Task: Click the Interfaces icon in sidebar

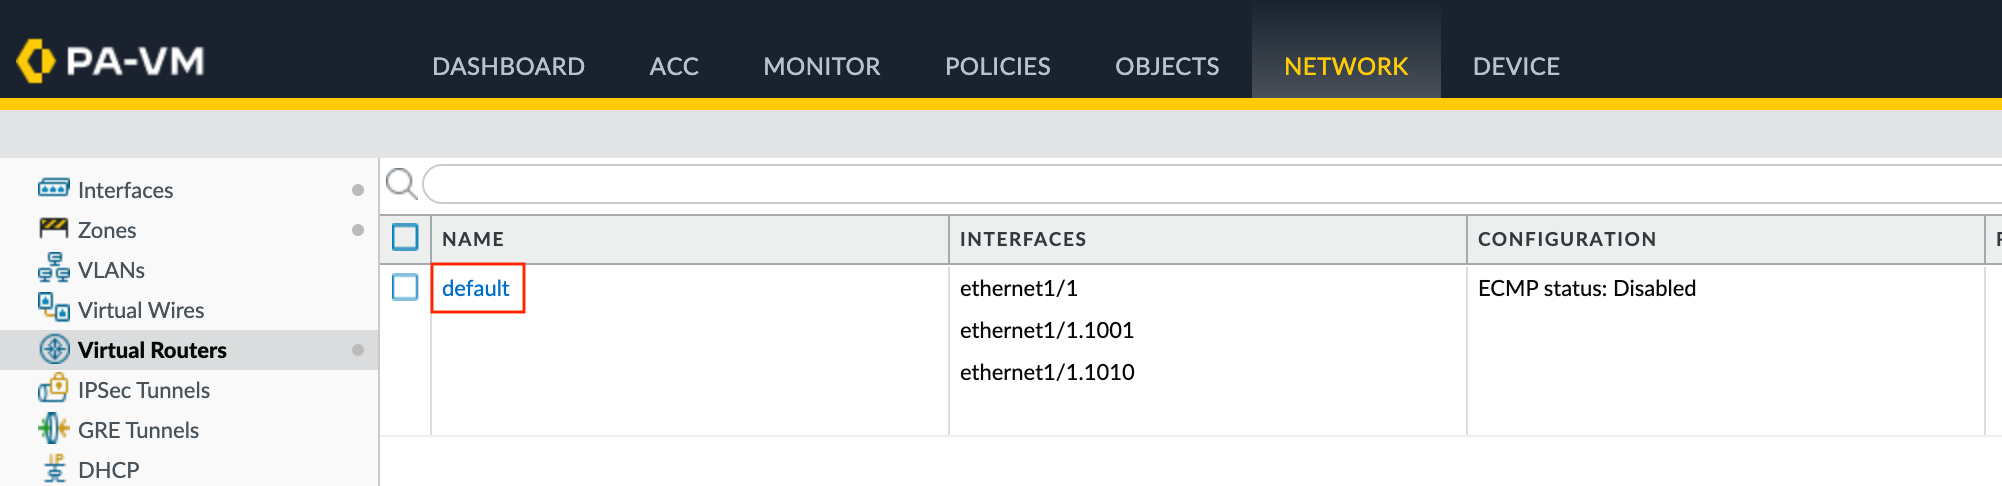Action: (x=53, y=188)
